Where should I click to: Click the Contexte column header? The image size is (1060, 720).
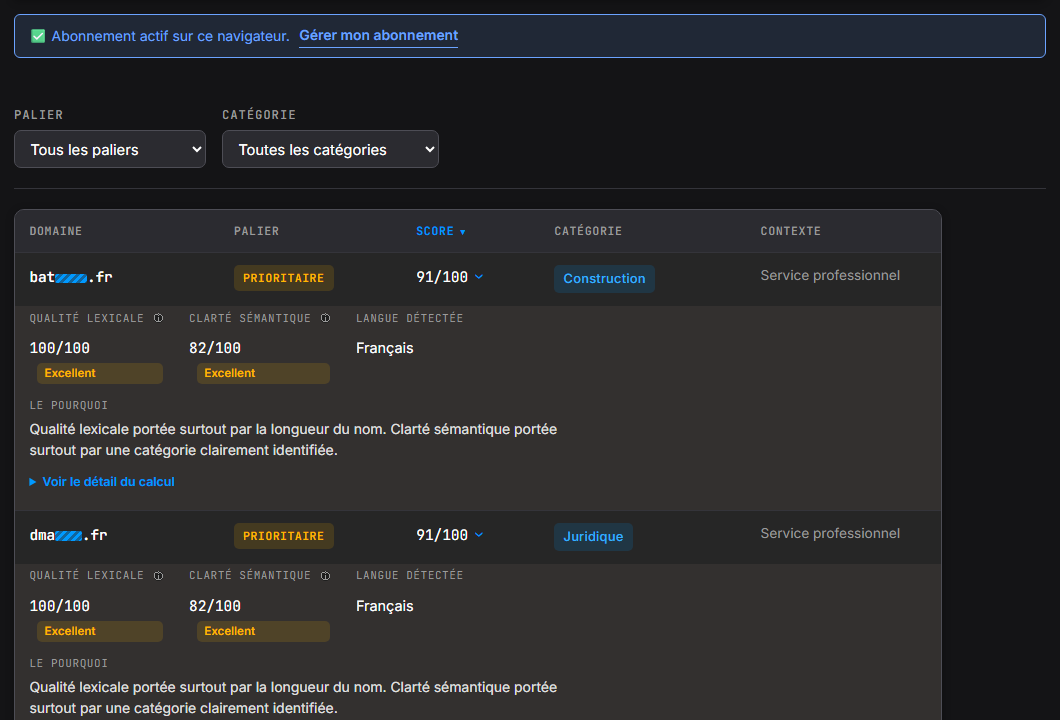tap(791, 231)
